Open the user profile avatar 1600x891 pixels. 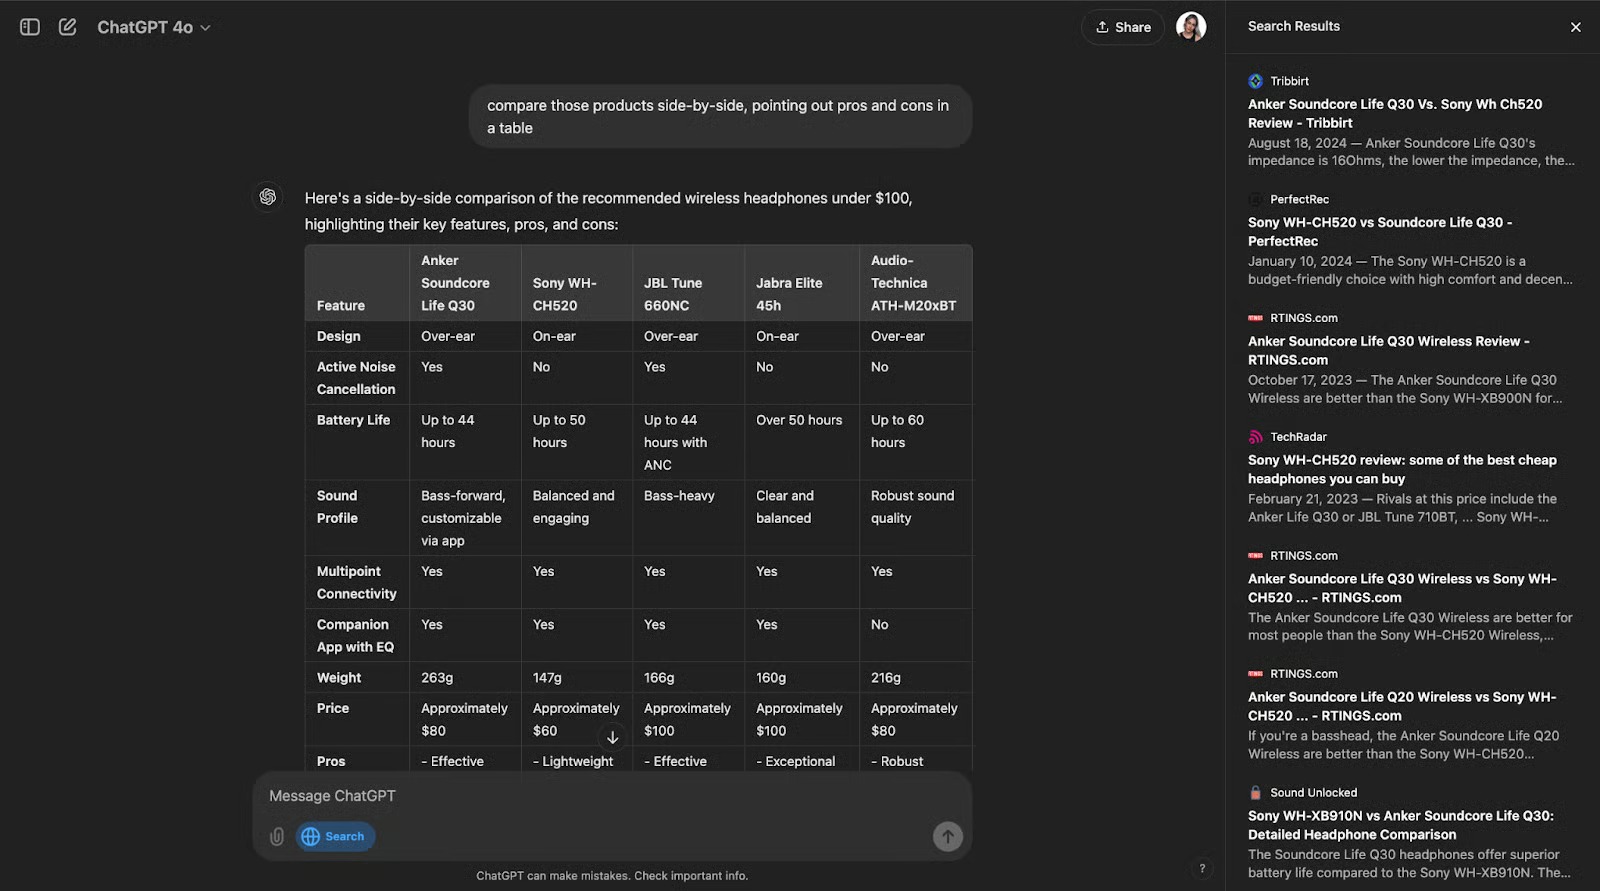pyautogui.click(x=1190, y=27)
